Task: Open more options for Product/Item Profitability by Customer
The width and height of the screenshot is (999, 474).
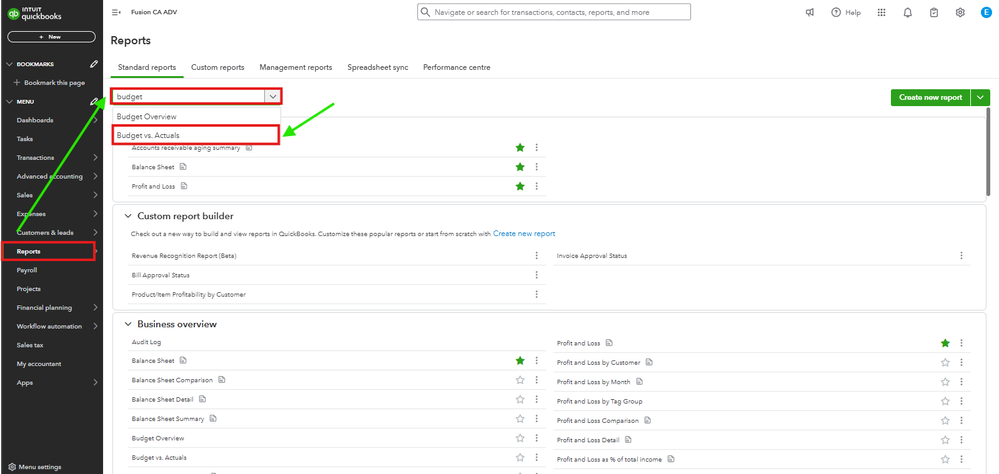Action: [536, 294]
